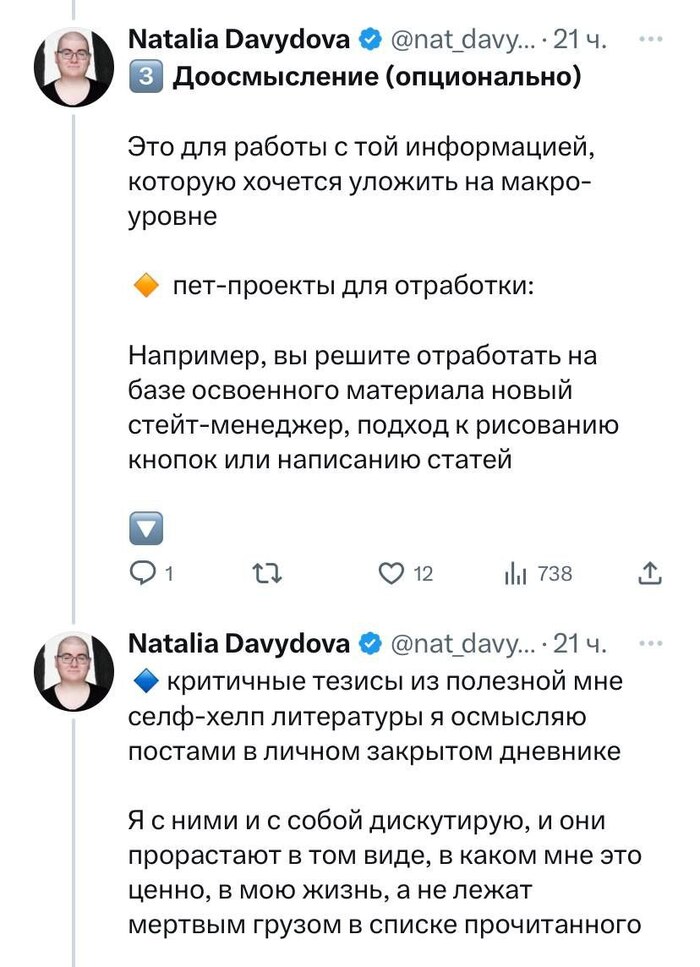Open Natalia Davydova name on first tweet
This screenshot has height=967, width=700.
click(x=239, y=40)
